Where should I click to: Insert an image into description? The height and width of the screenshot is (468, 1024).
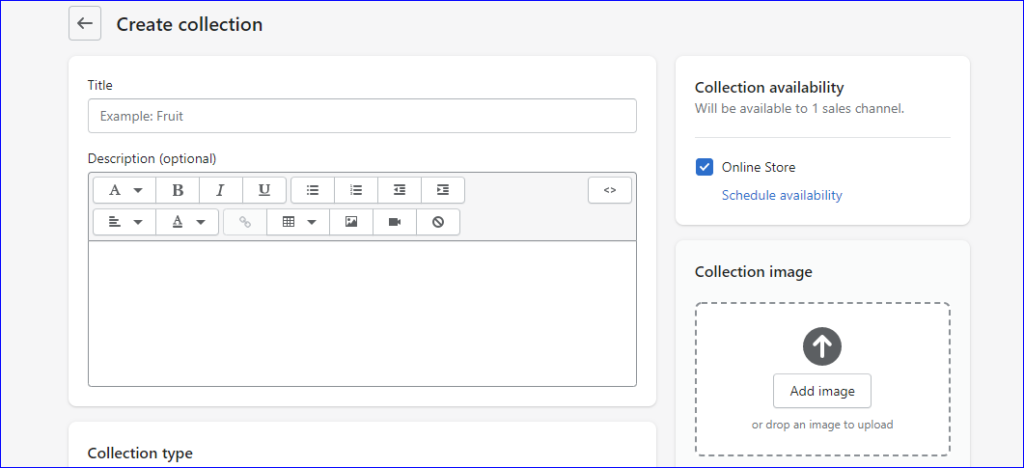tap(351, 222)
